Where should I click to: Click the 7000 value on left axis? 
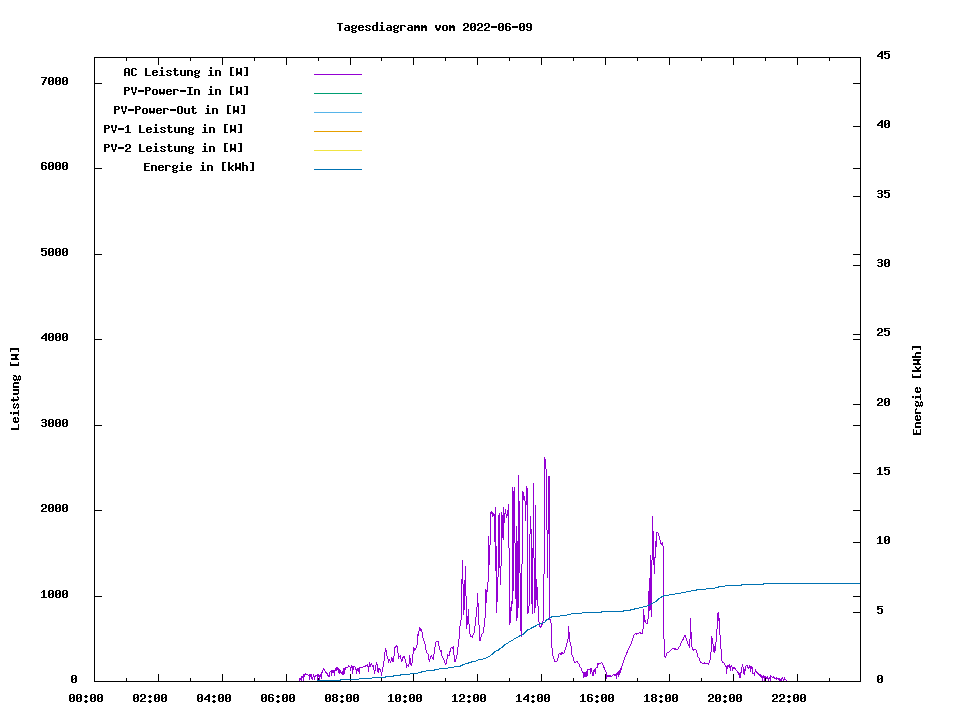coord(54,81)
